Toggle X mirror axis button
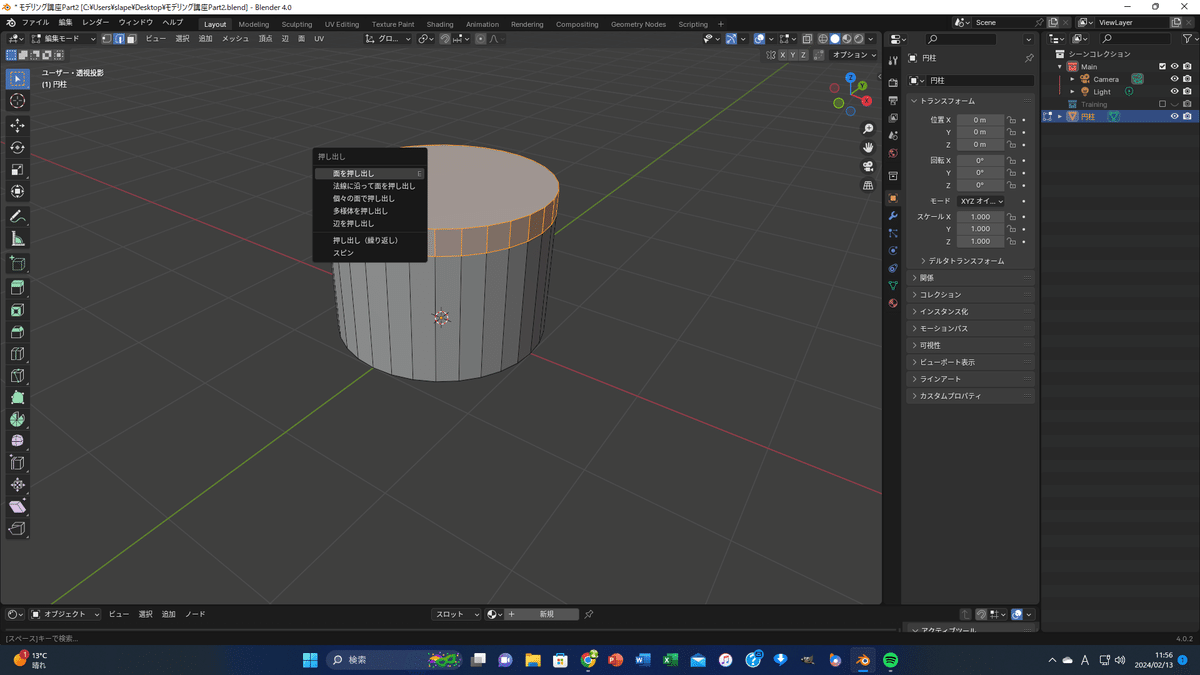1200x675 pixels. point(785,55)
